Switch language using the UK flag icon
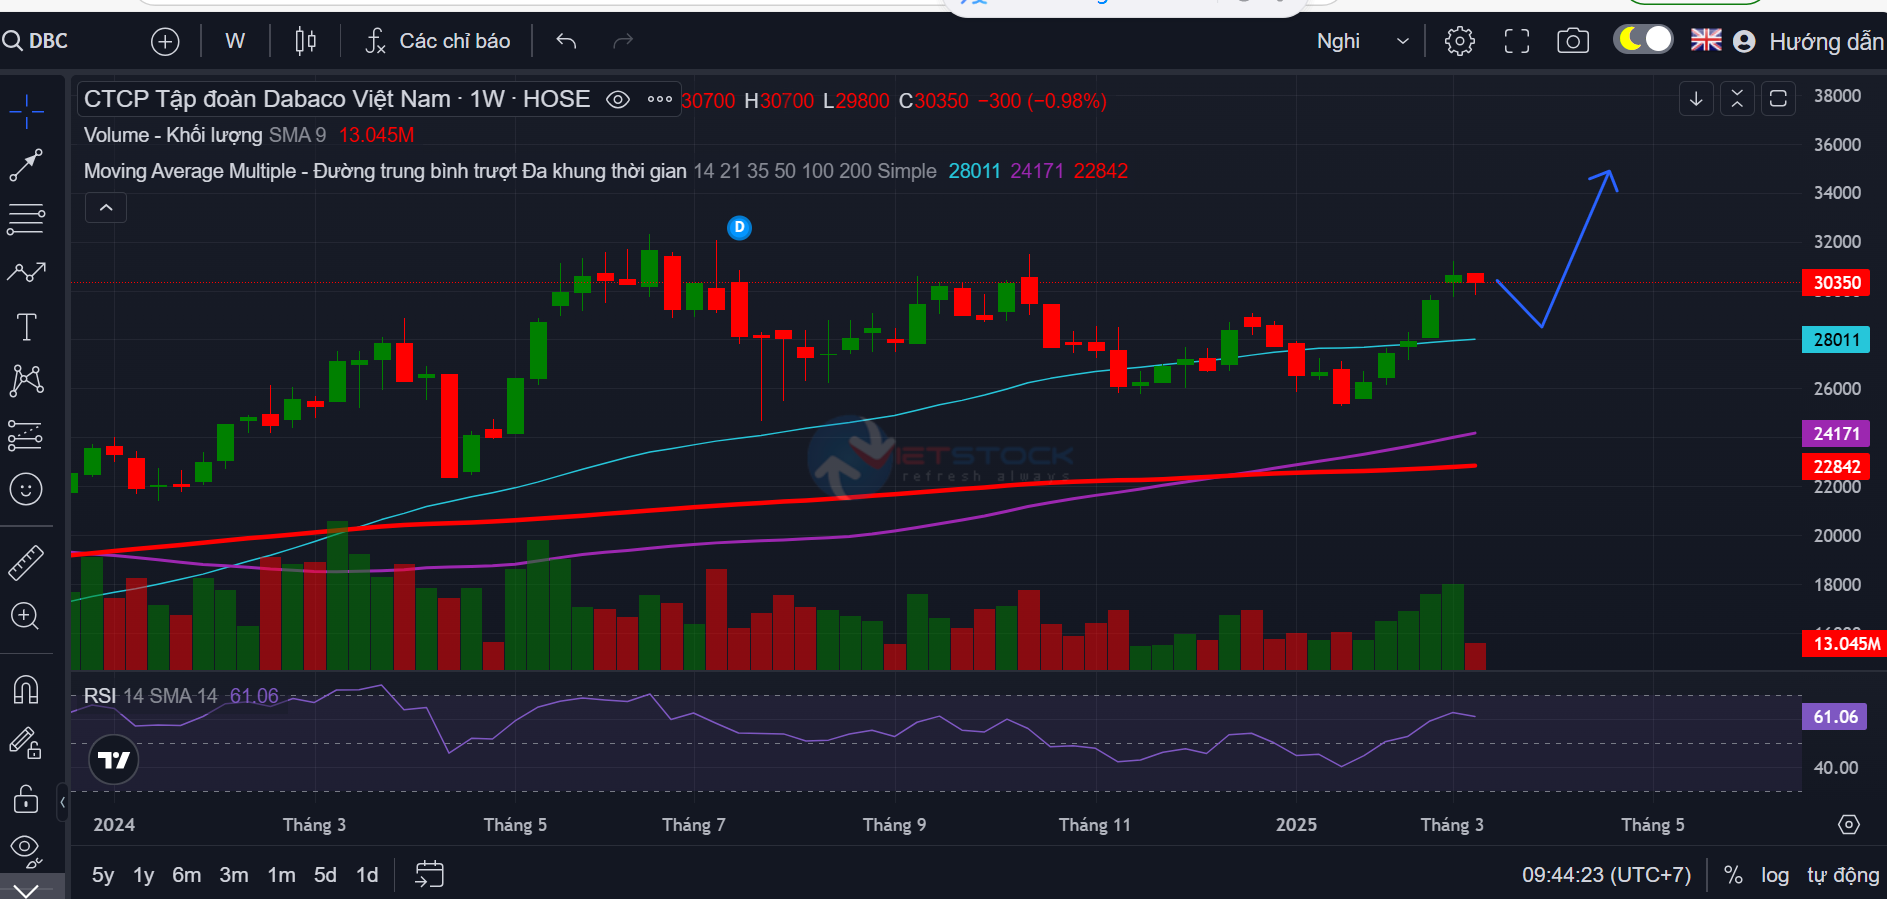 pos(1706,40)
